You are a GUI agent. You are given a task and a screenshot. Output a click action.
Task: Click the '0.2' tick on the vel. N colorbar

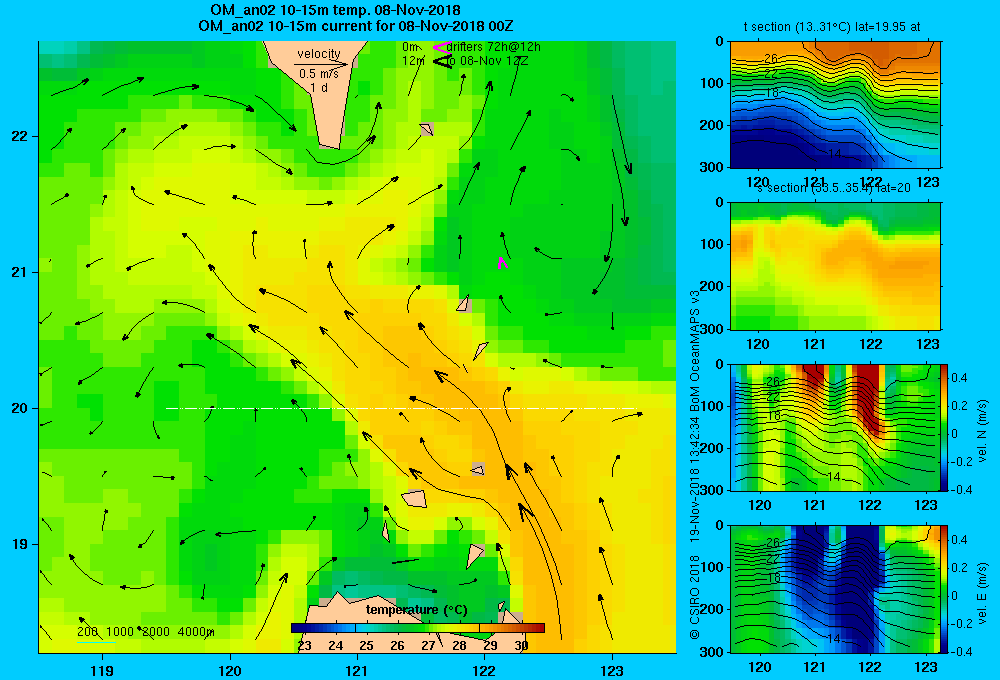(x=959, y=406)
